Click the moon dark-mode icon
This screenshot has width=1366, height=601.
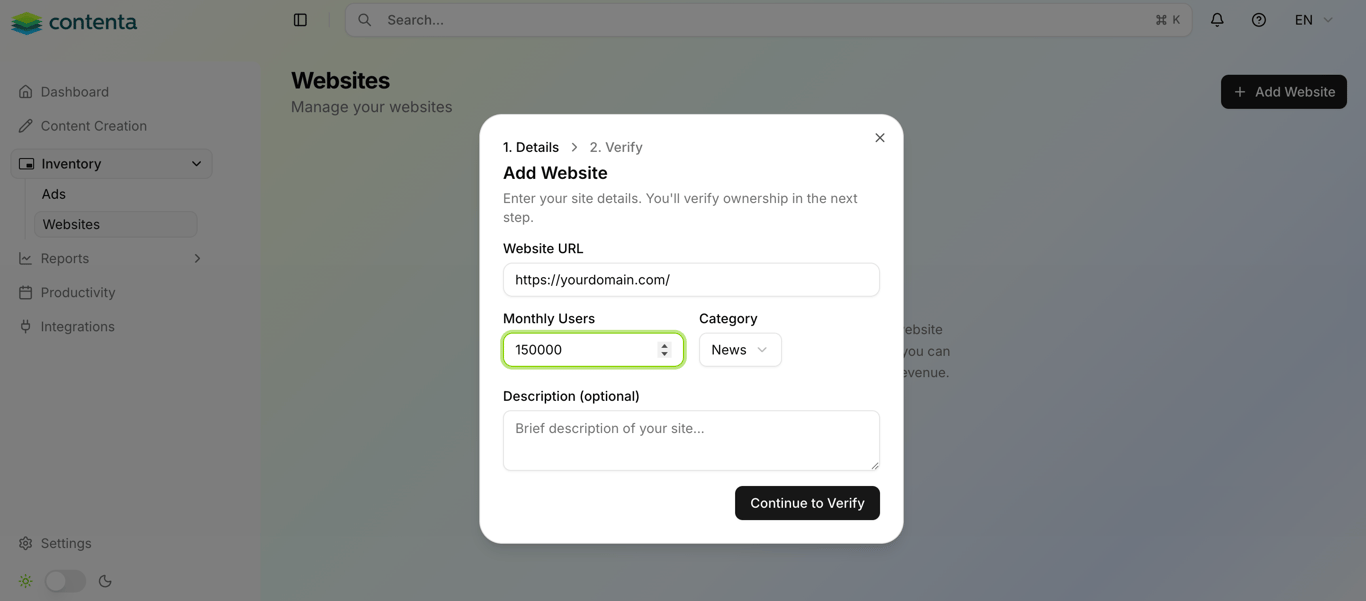[x=105, y=581]
